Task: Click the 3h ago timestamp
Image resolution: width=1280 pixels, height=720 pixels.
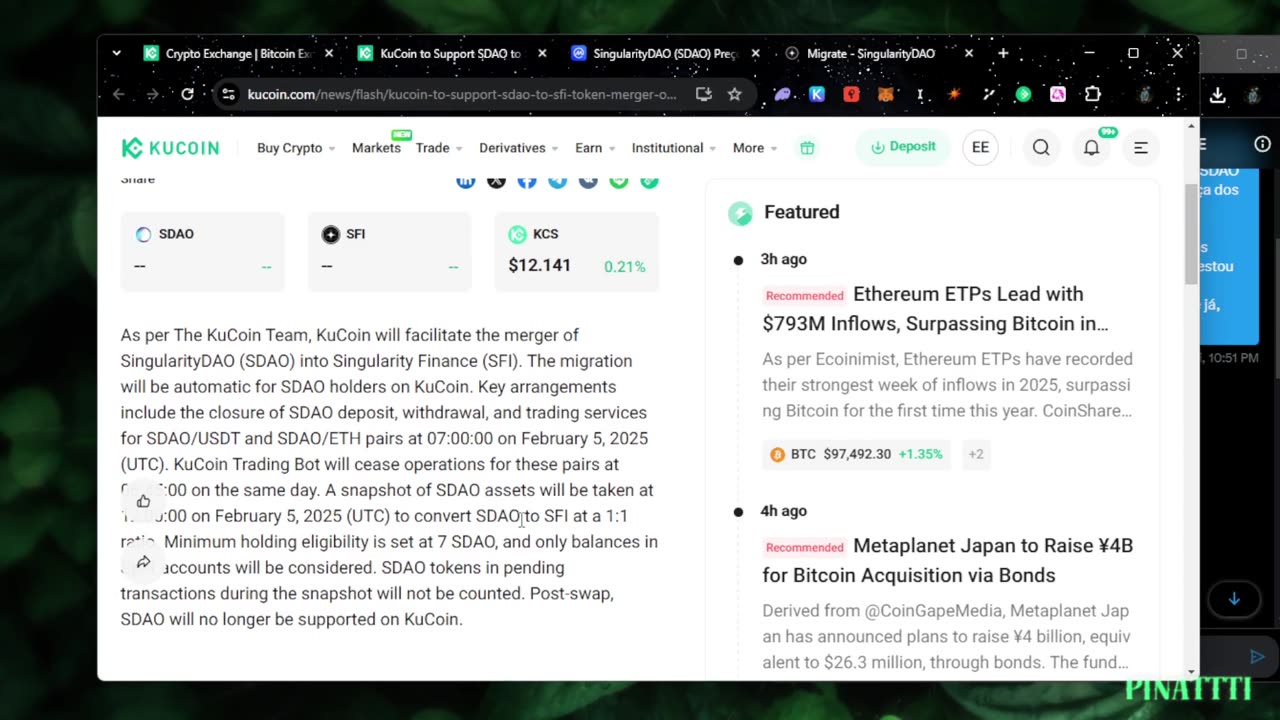Action: (783, 259)
